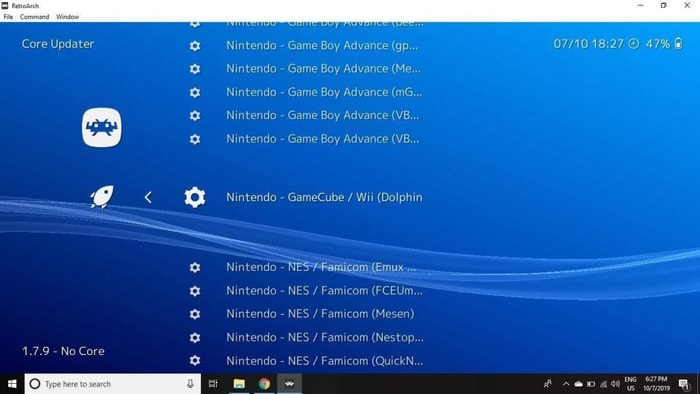The width and height of the screenshot is (700, 394).
Task: Open the People icon in the taskbar
Action: click(x=548, y=384)
